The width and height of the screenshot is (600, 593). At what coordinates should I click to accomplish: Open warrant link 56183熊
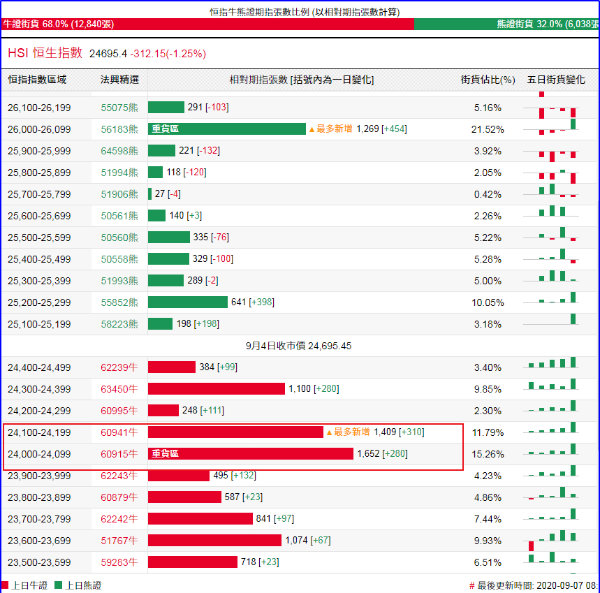click(x=119, y=129)
